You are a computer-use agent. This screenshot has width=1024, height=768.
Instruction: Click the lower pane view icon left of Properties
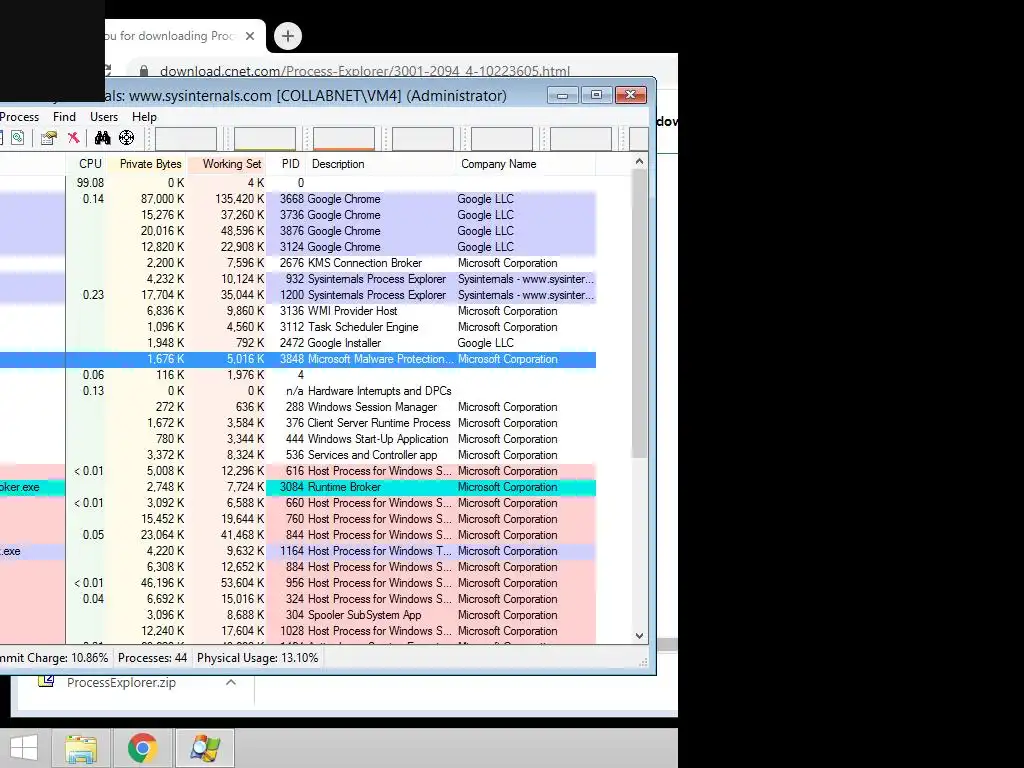pos(18,138)
